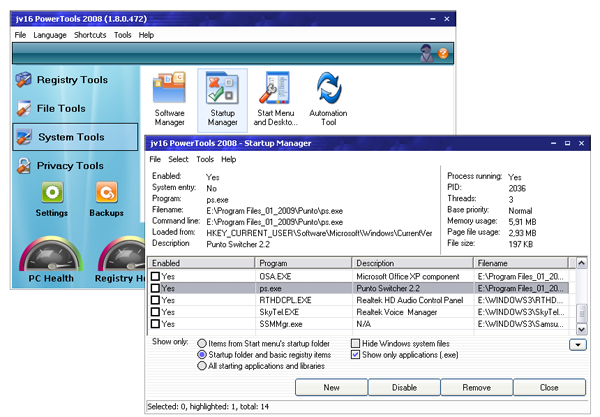Minimize the main PowerTools window
600x417 pixels.
click(x=433, y=19)
